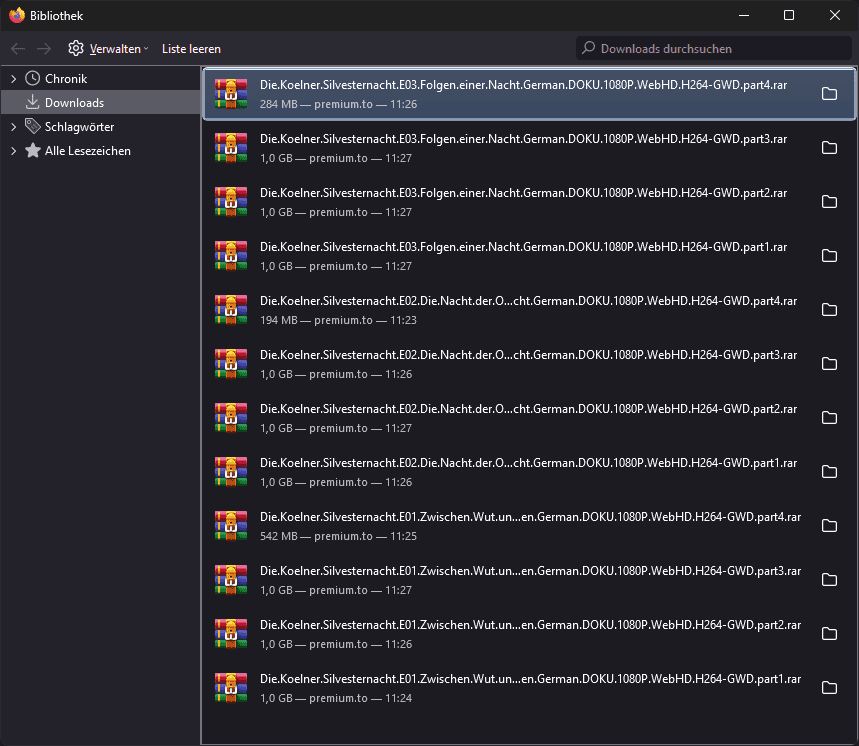The height and width of the screenshot is (746, 859).
Task: Expand the Alle Lesezeichen tree node
Action: 13,151
